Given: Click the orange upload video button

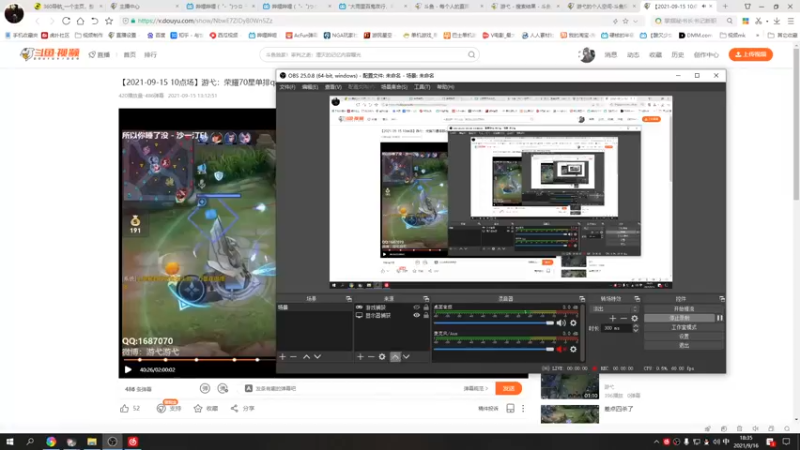Looking at the screenshot, I should pos(751,55).
